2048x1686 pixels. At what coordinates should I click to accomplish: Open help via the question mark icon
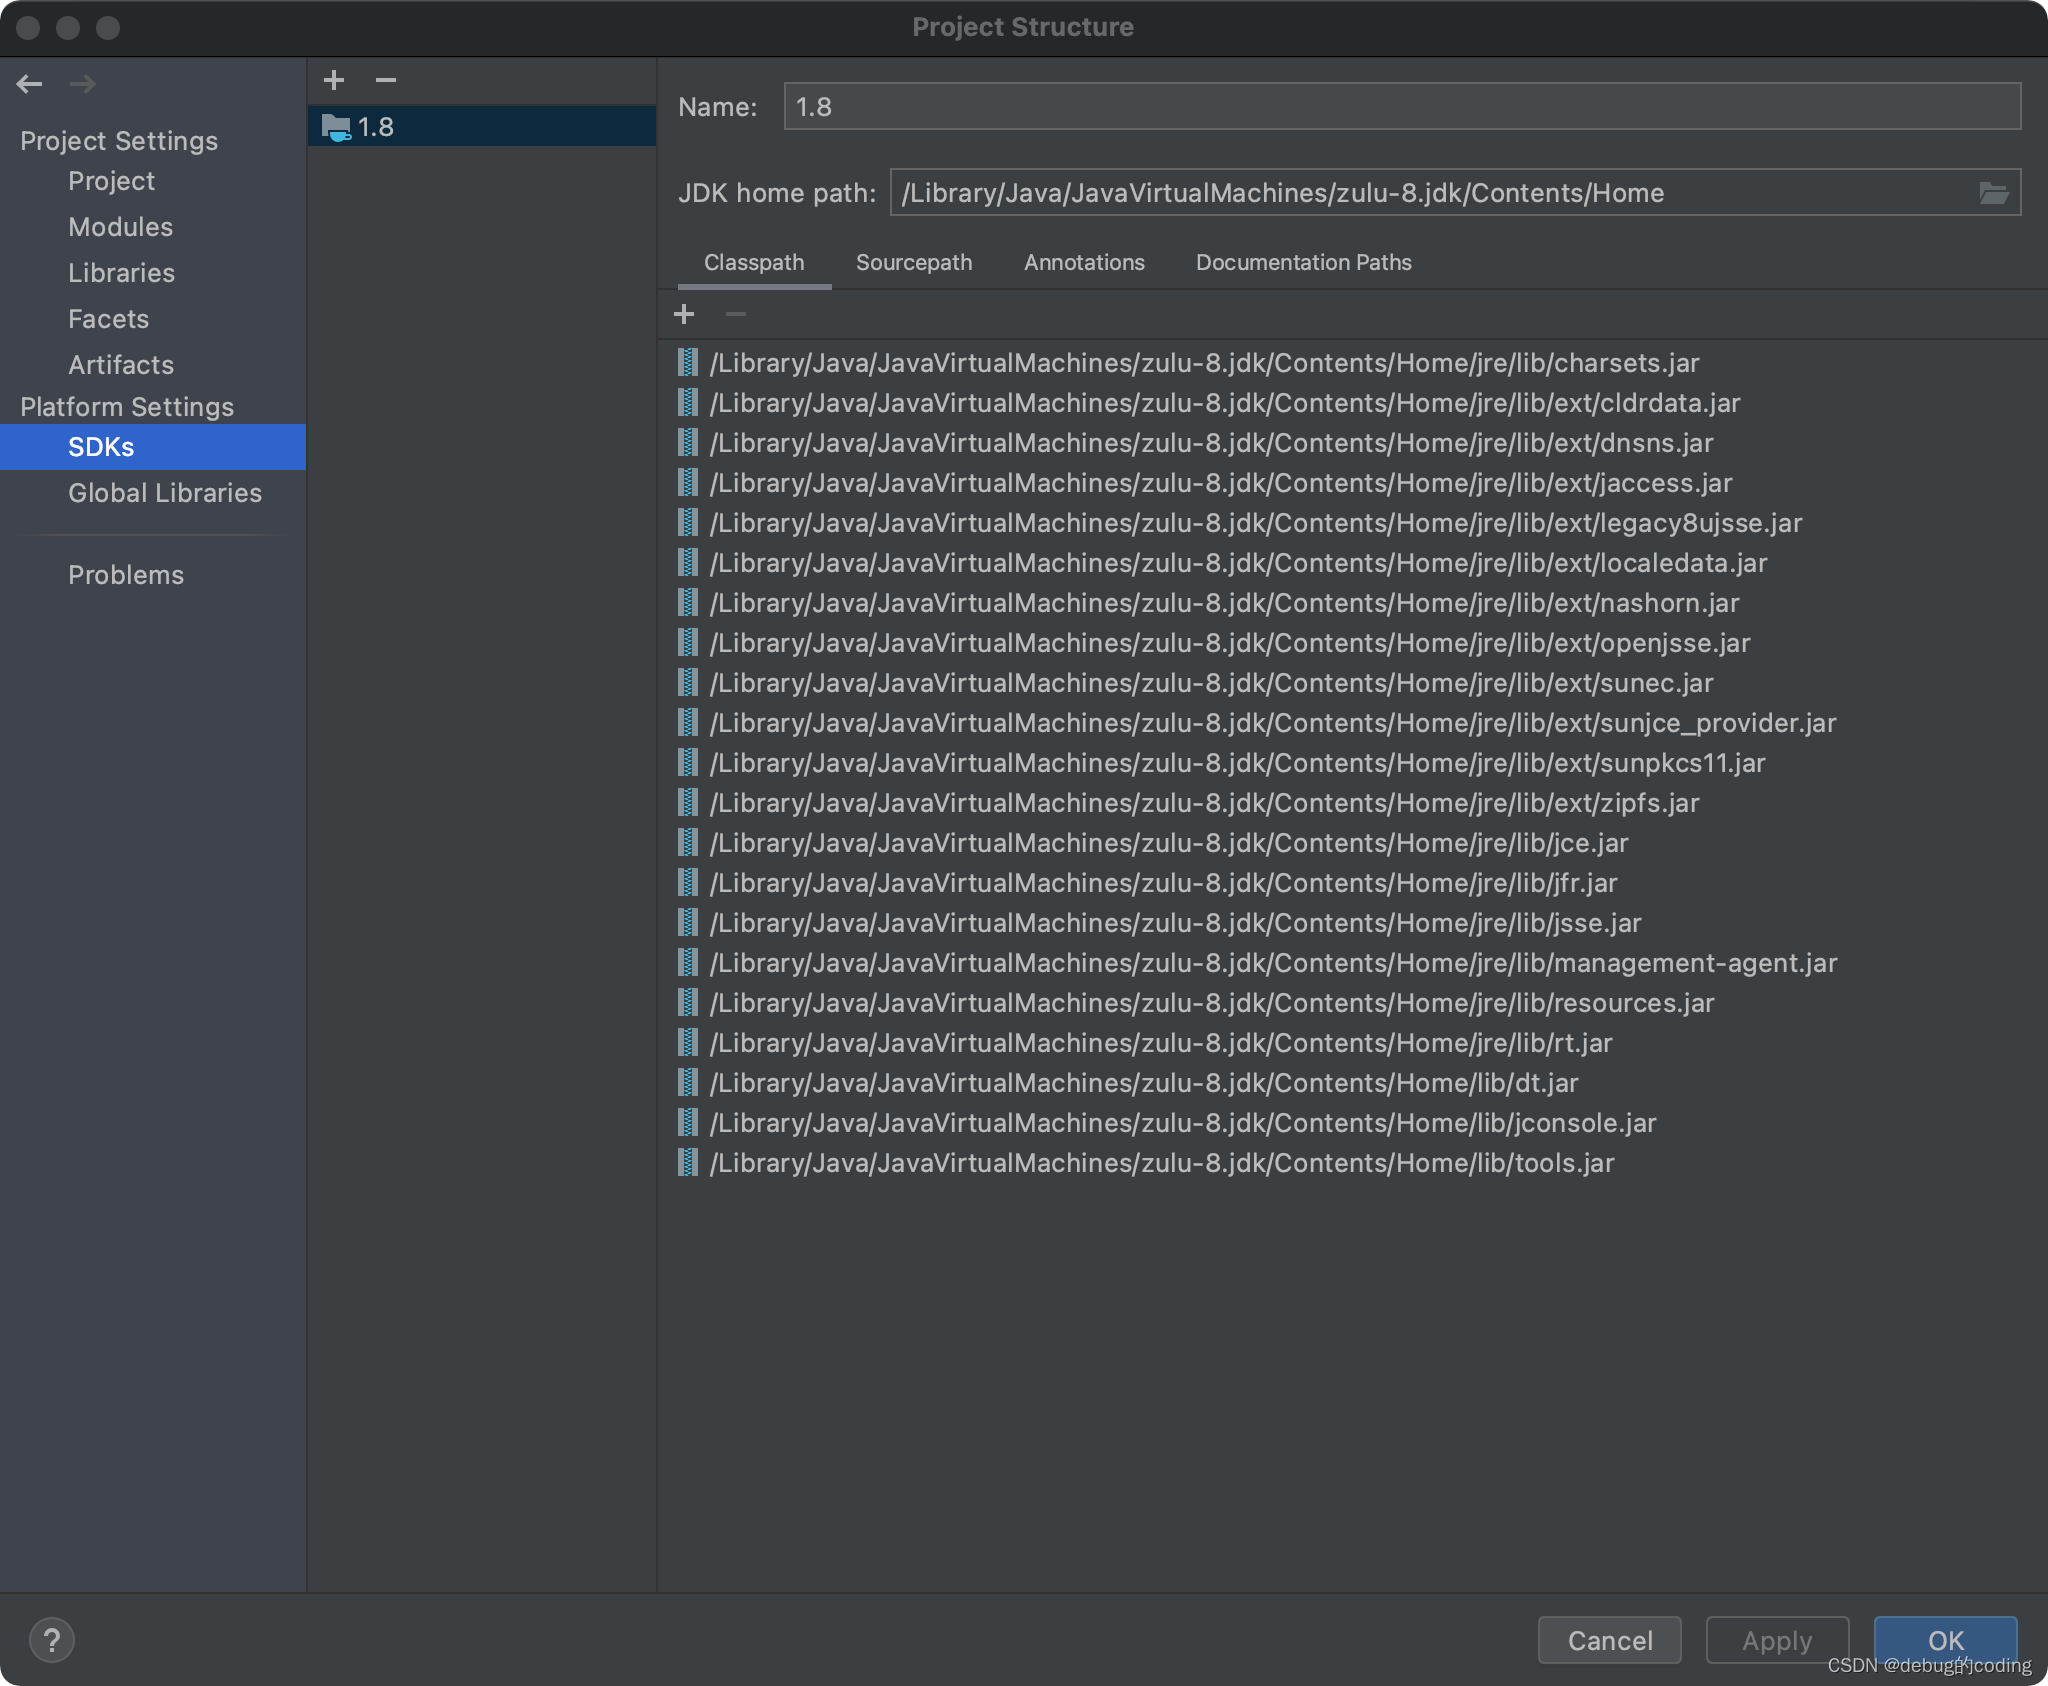(x=53, y=1640)
